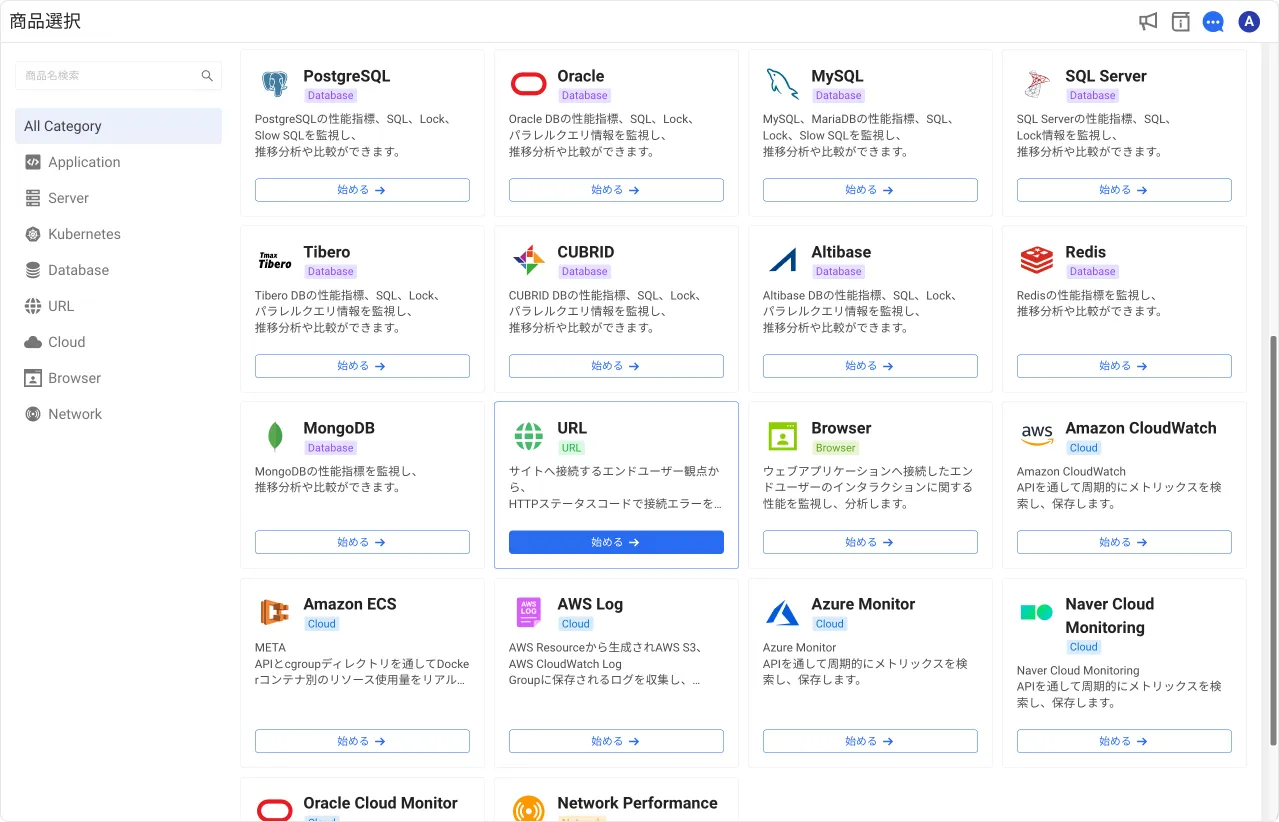This screenshot has width=1279, height=822.
Task: Click the Altibase logo
Action: (782, 260)
